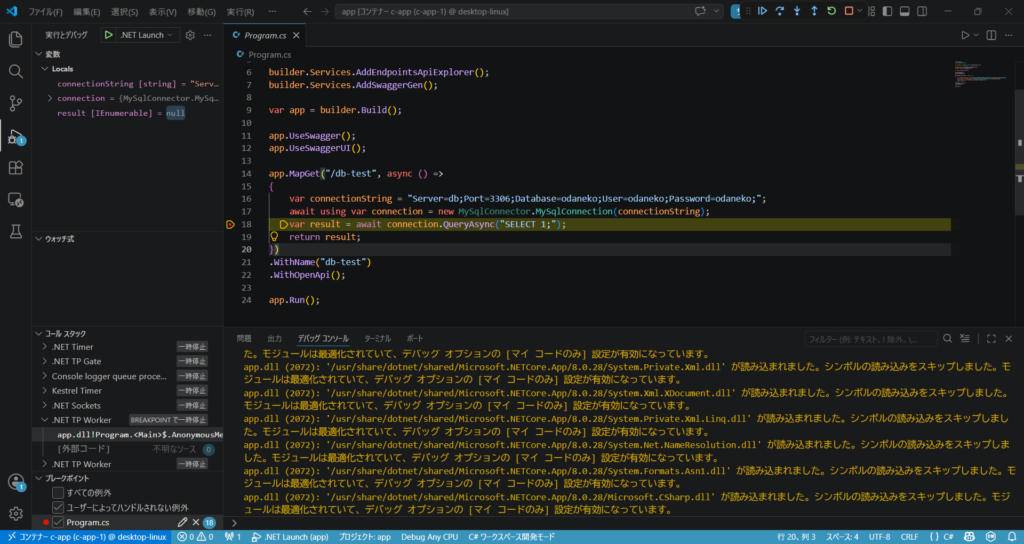Open the Copilot chat icon in title bar
Viewport: 1024px width, 544px height.
pyautogui.click(x=701, y=11)
